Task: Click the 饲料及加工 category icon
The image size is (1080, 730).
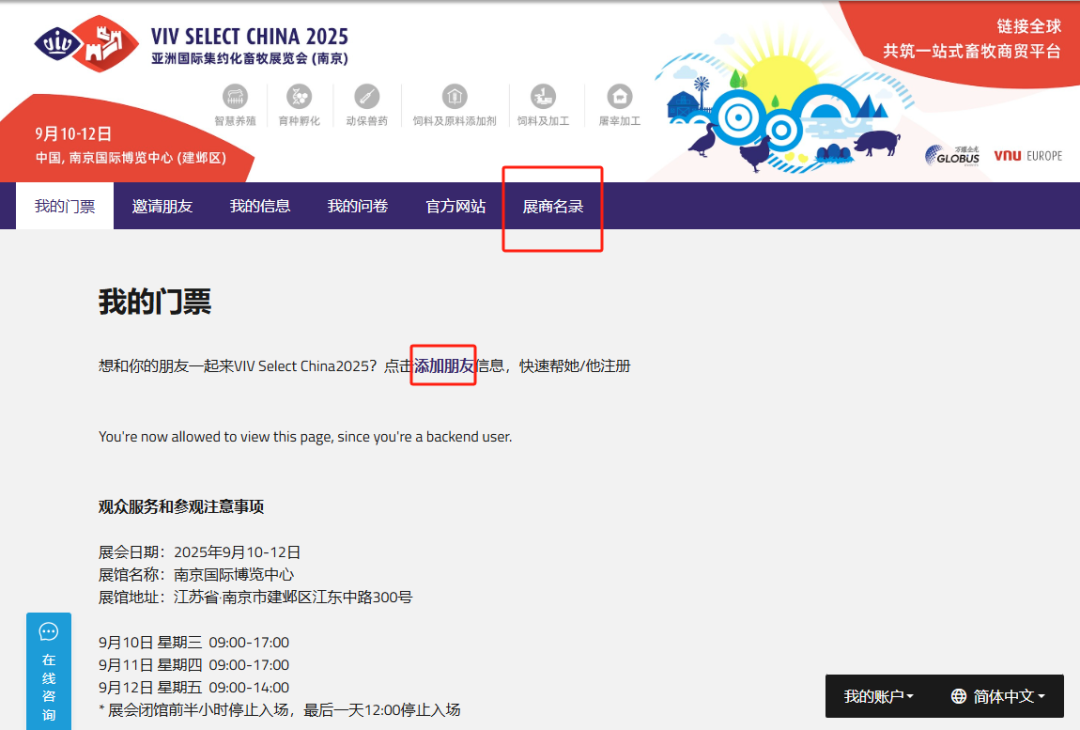Action: click(543, 96)
